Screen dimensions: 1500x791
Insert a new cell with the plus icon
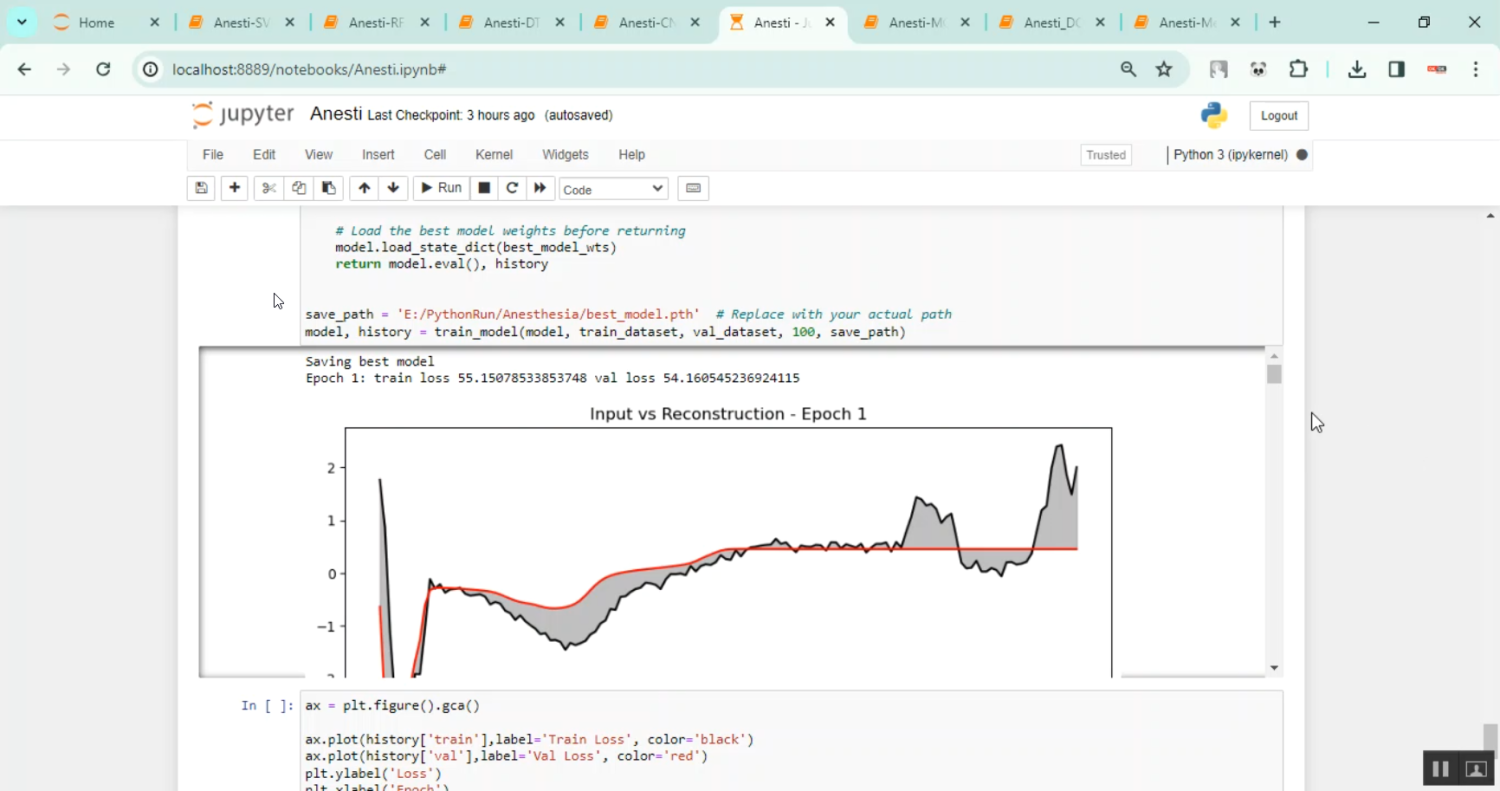click(234, 188)
